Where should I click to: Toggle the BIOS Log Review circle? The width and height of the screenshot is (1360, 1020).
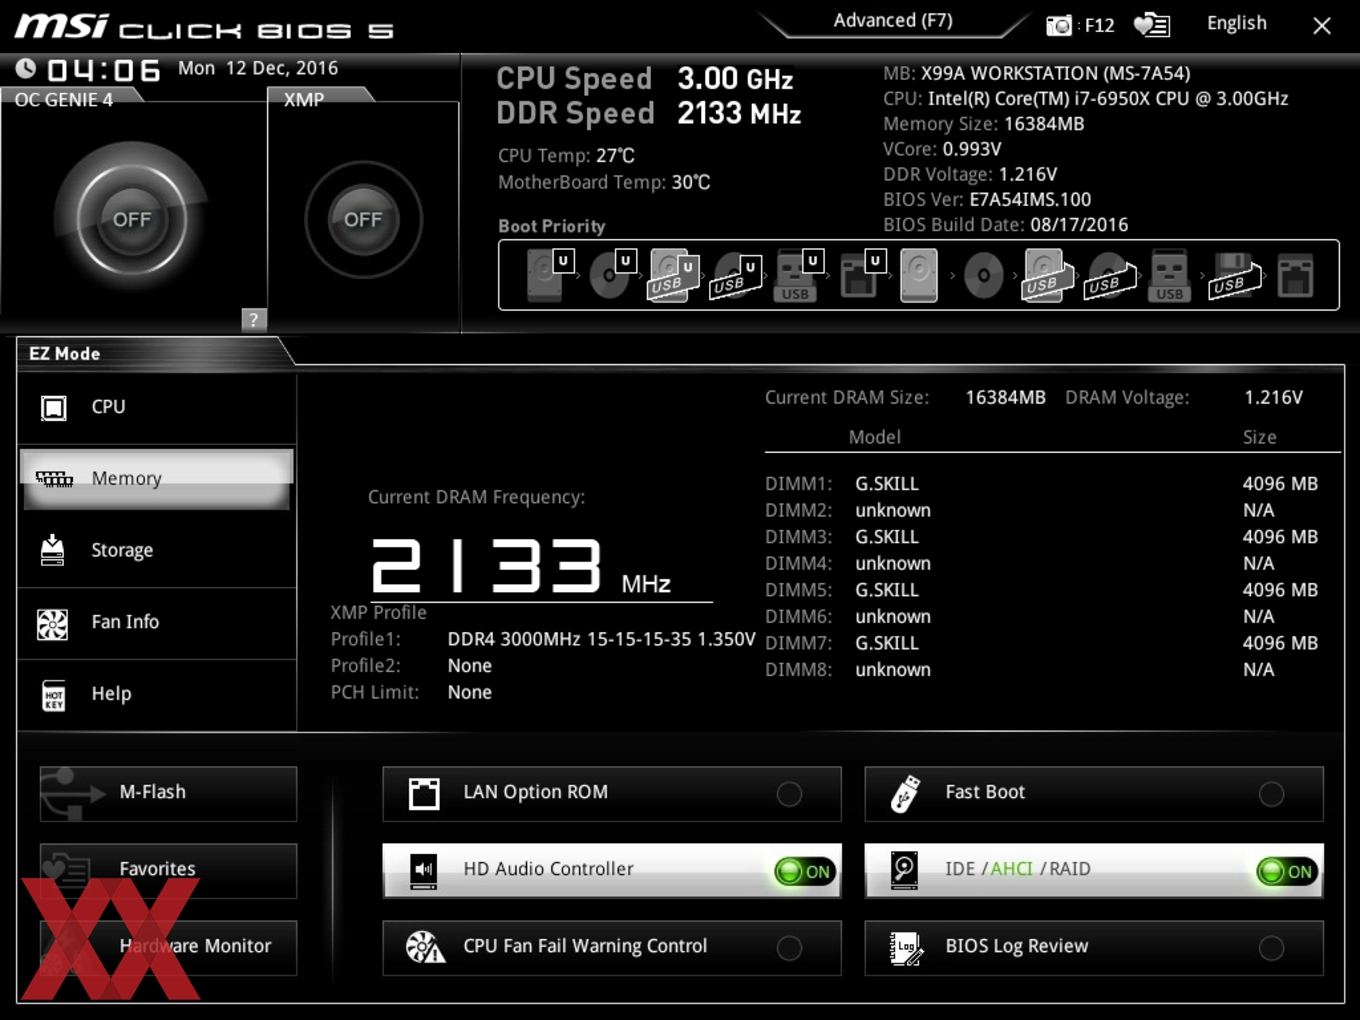pyautogui.click(x=1271, y=948)
